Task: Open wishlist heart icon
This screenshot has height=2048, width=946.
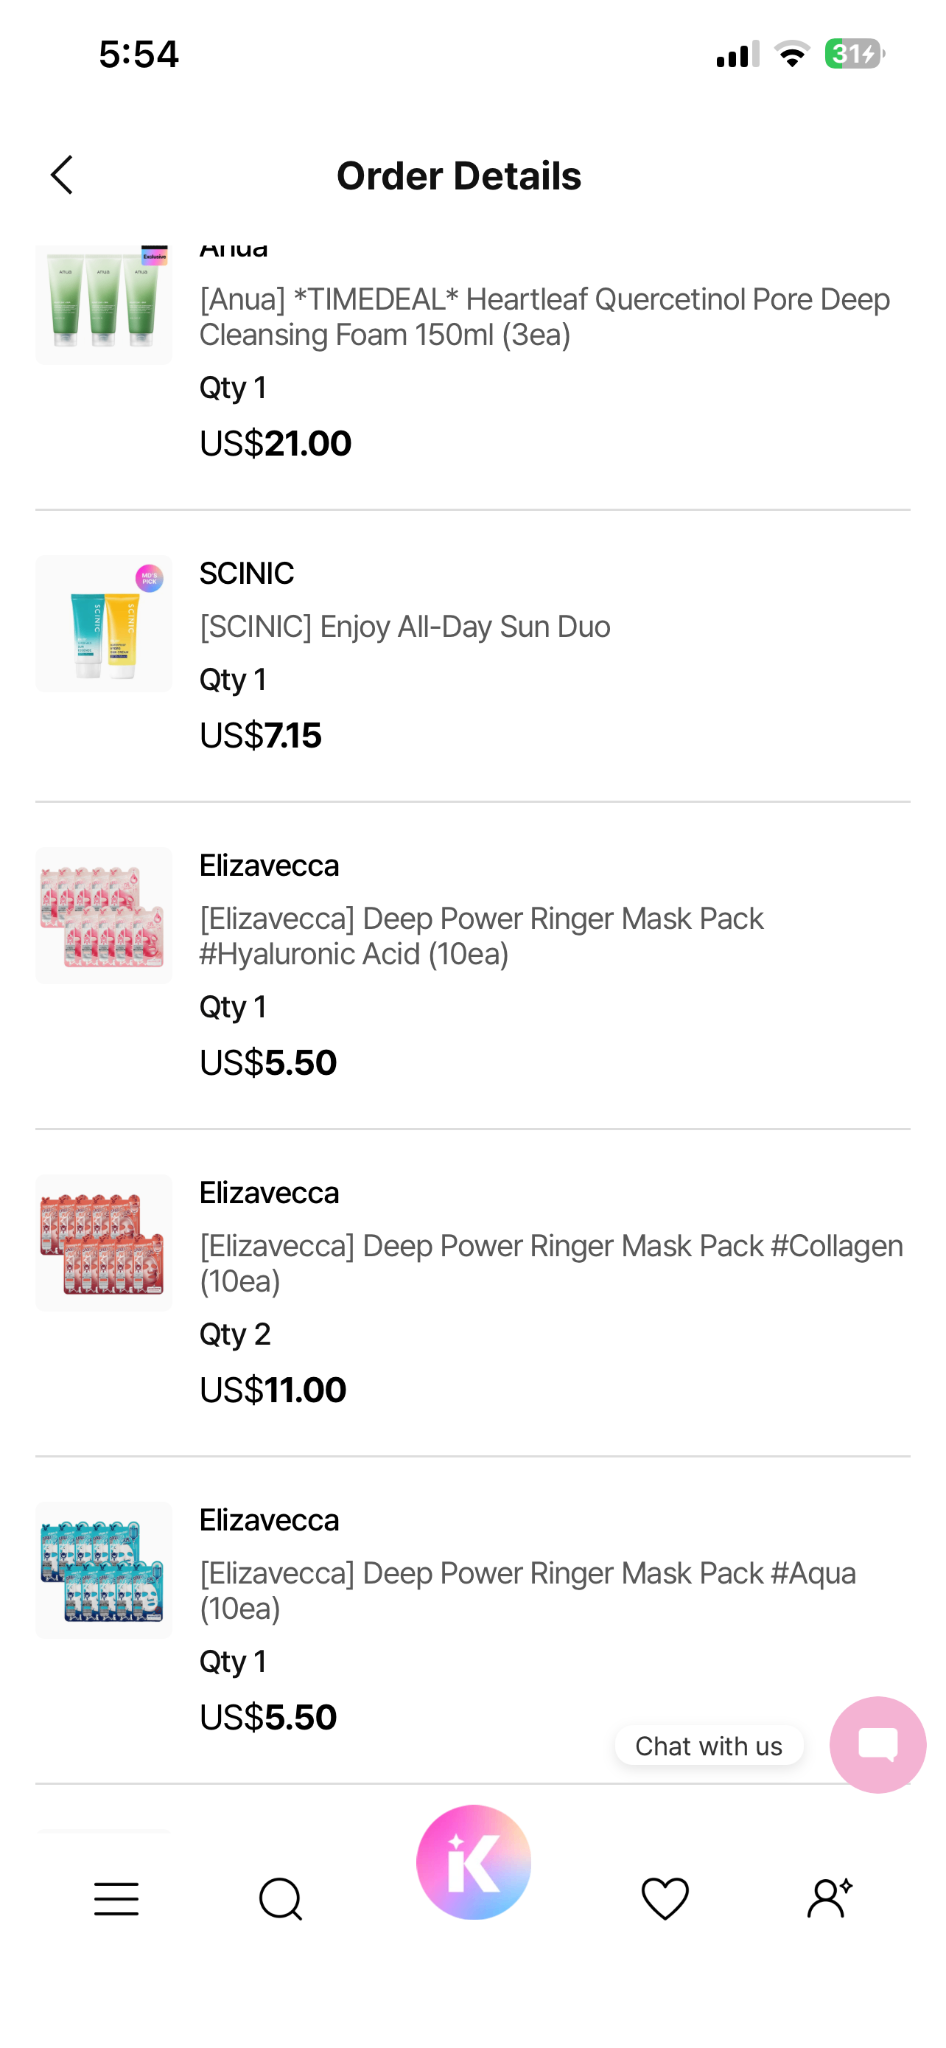Action: 665,1898
